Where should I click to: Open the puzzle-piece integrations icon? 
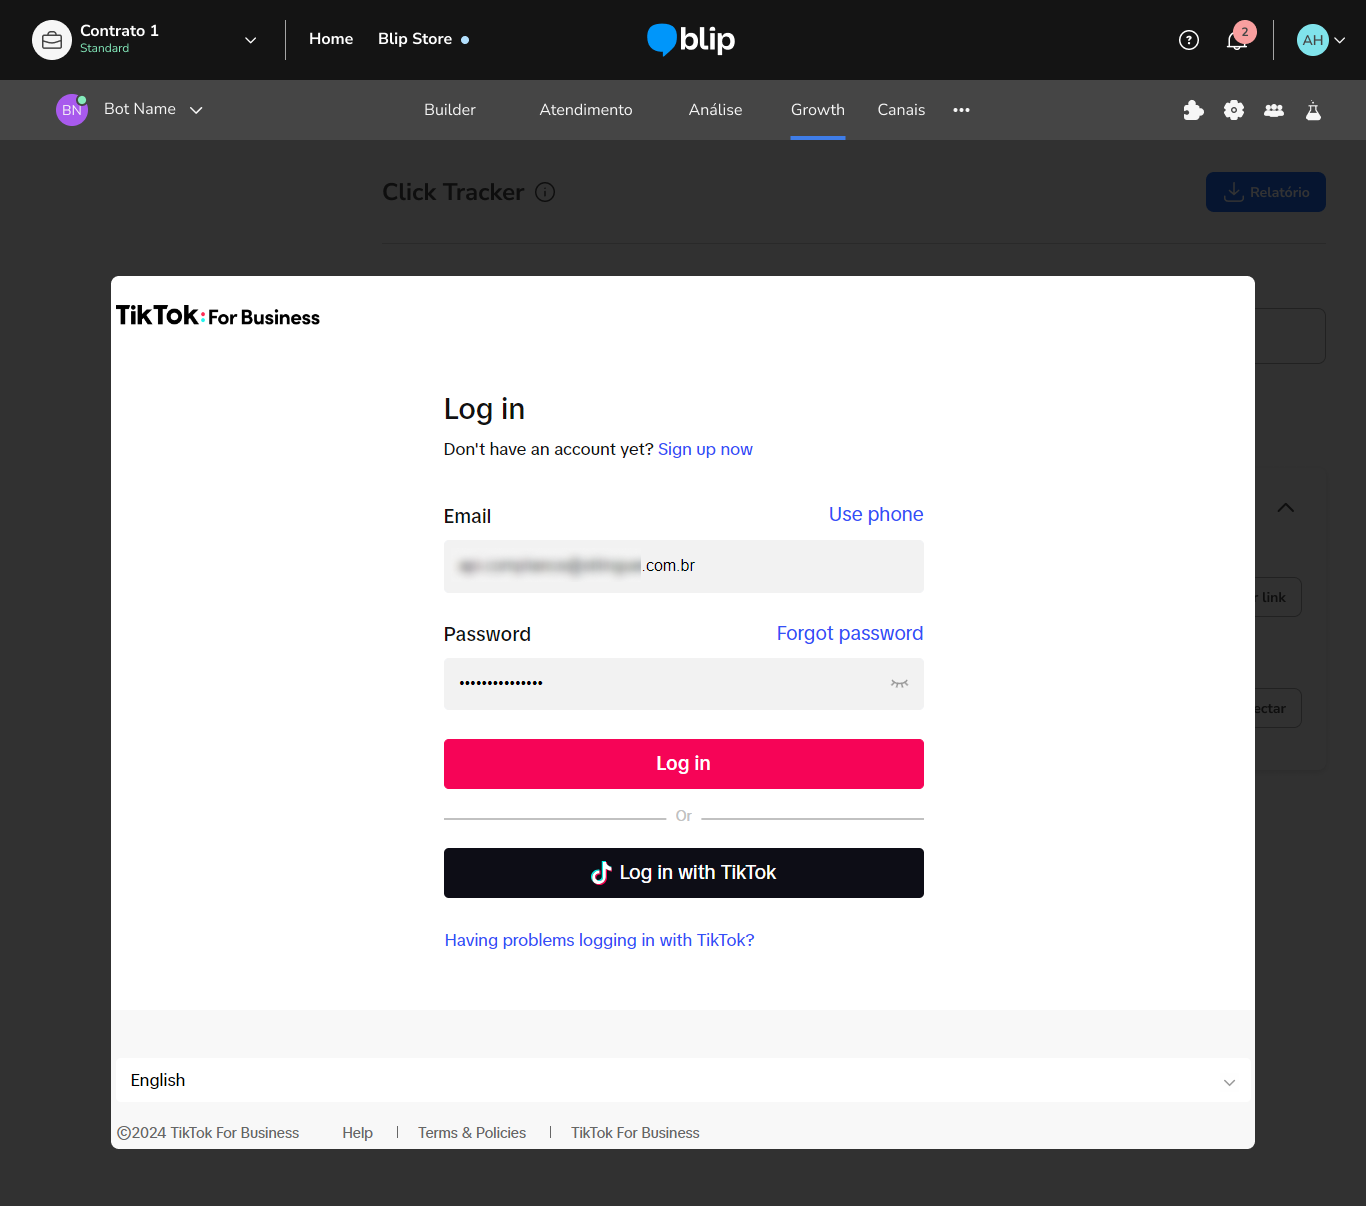[x=1193, y=110]
